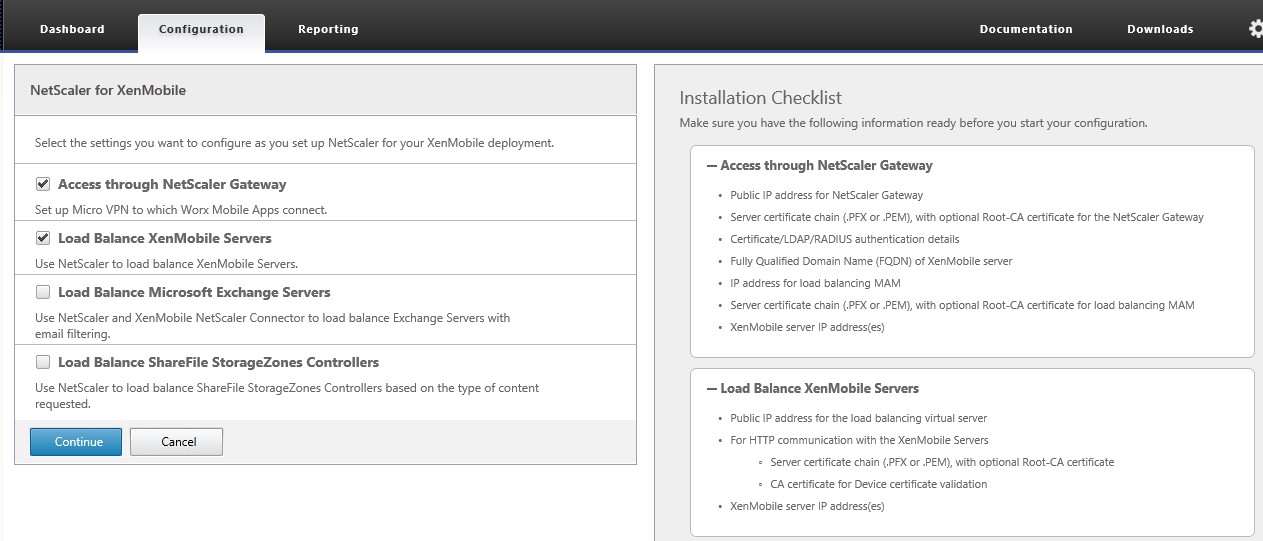Switch to the Dashboard tab
Image resolution: width=1263 pixels, height=541 pixels.
pos(72,29)
